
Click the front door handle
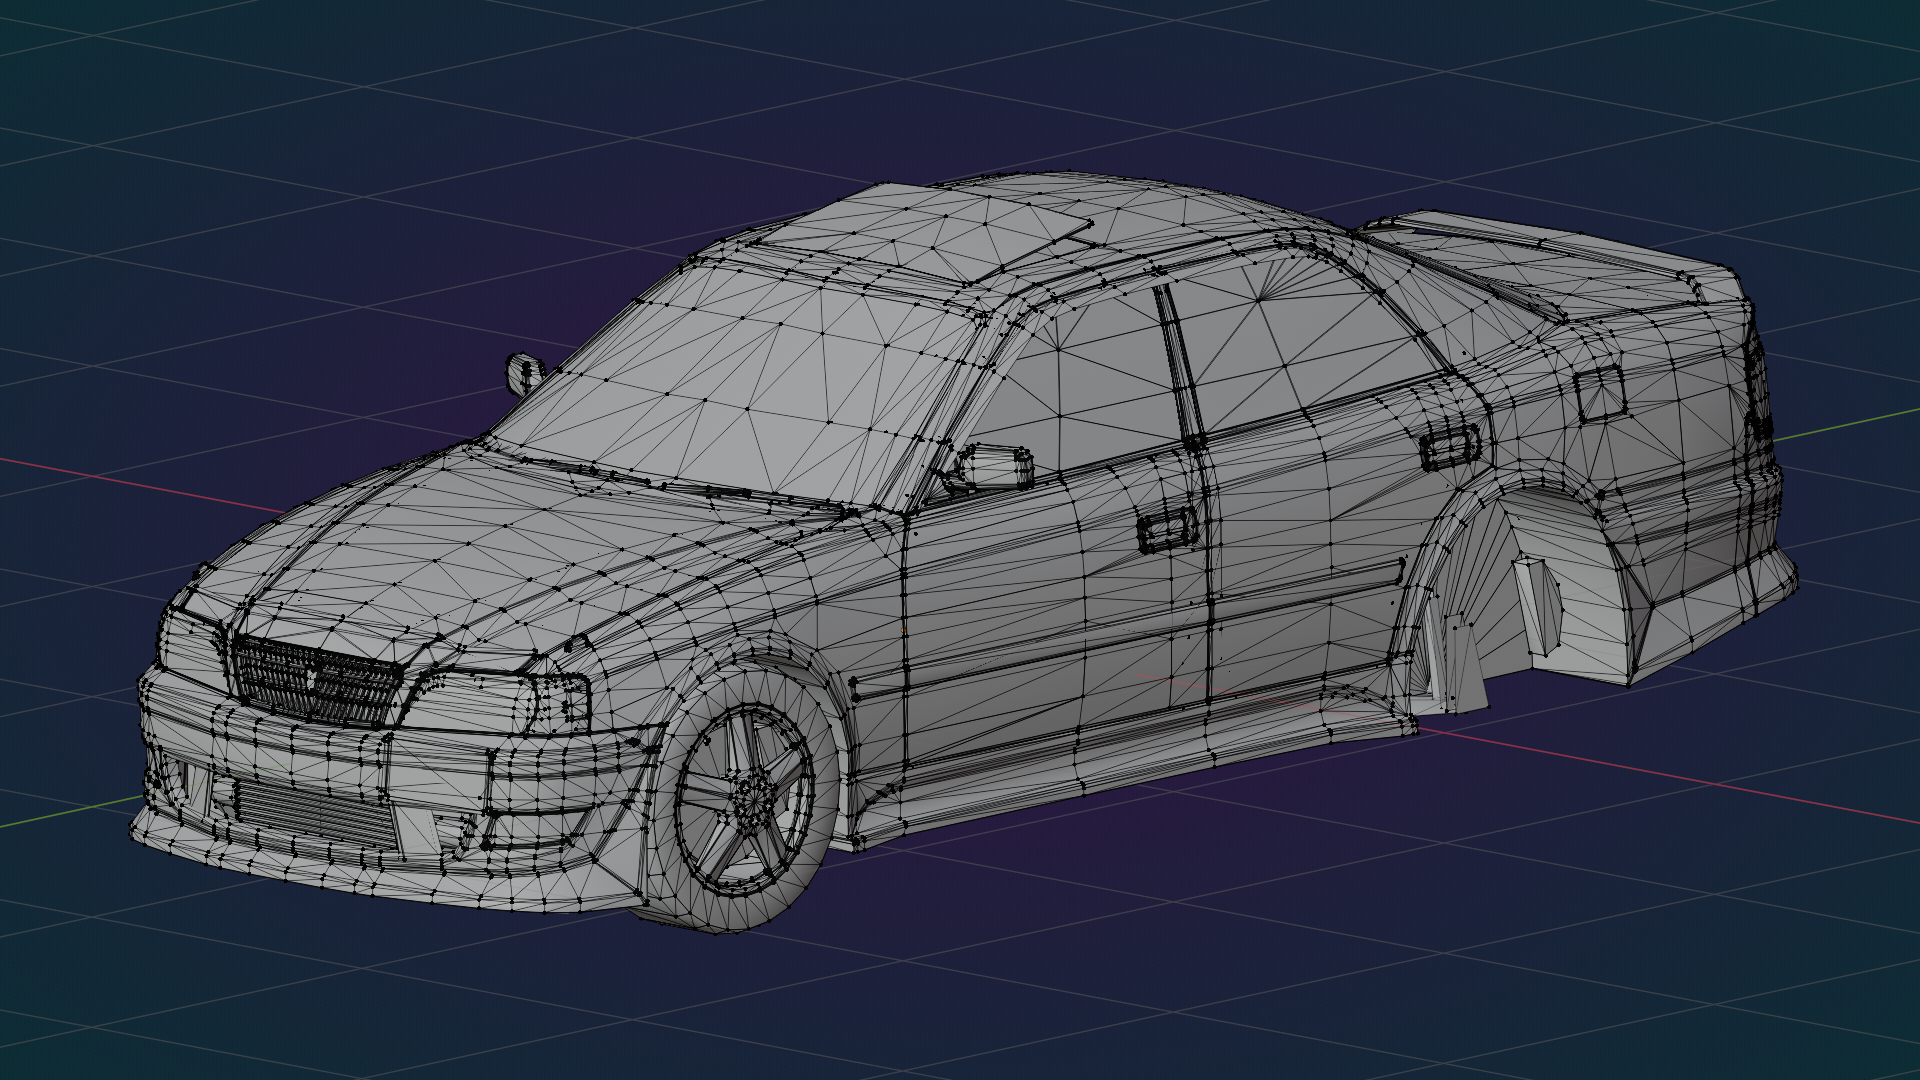coord(1168,531)
